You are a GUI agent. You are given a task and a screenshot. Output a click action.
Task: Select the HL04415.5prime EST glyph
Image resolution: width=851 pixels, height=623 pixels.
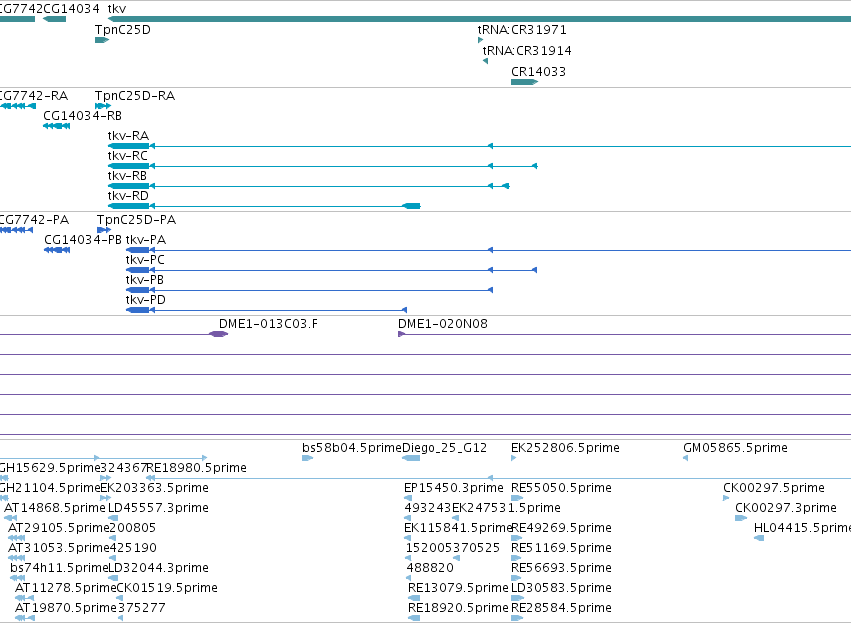pyautogui.click(x=759, y=538)
